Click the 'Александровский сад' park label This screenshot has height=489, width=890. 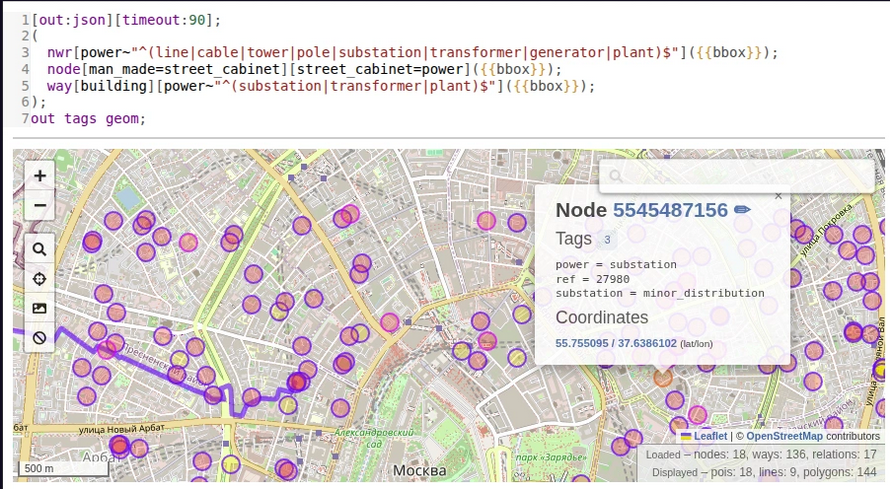point(374,437)
